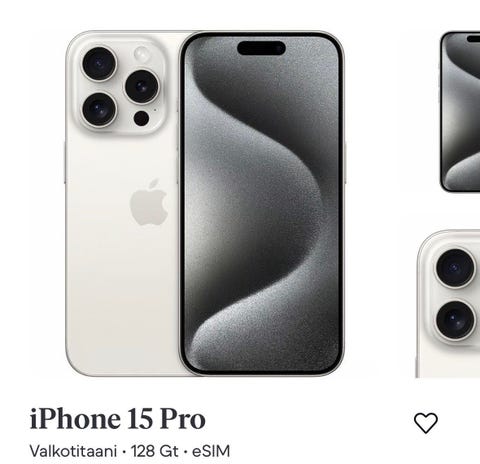
Task: Click the flash at top of camera module
Action: tap(142, 54)
